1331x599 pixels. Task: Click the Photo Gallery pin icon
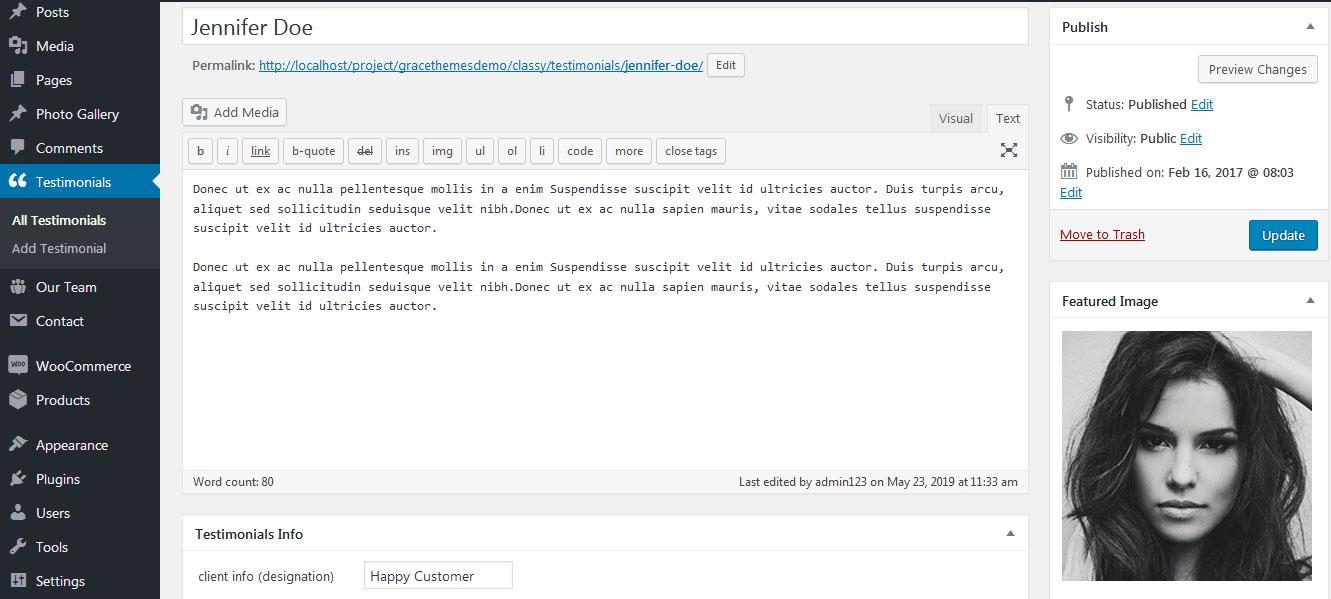[18, 114]
